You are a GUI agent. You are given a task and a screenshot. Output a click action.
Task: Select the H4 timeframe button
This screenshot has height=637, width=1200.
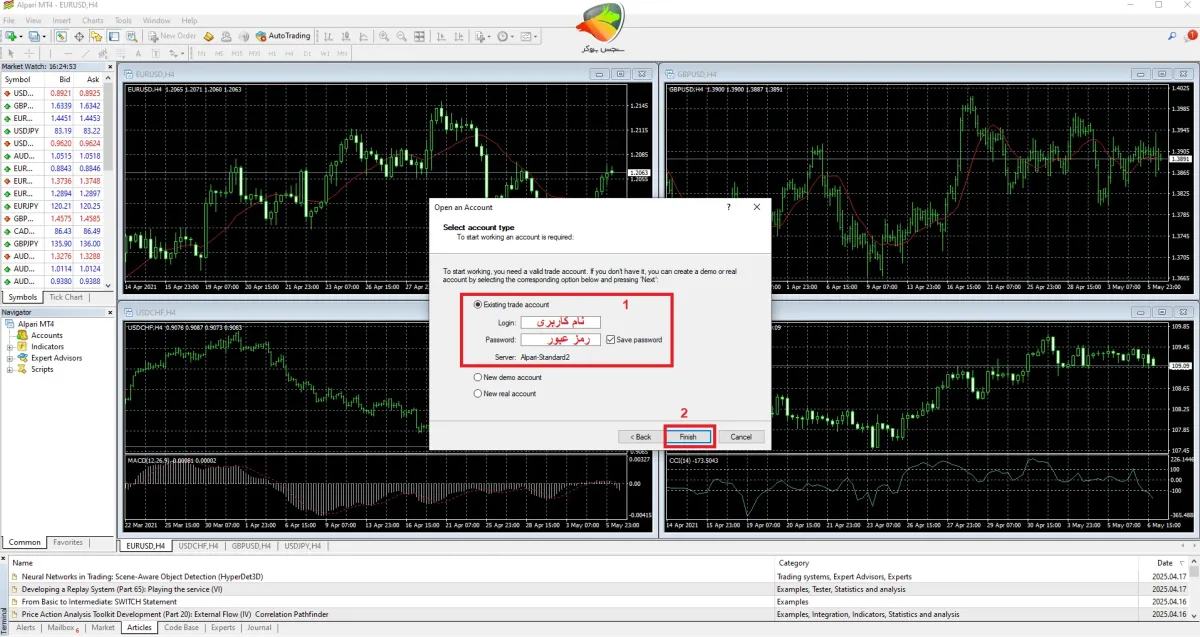(289, 53)
